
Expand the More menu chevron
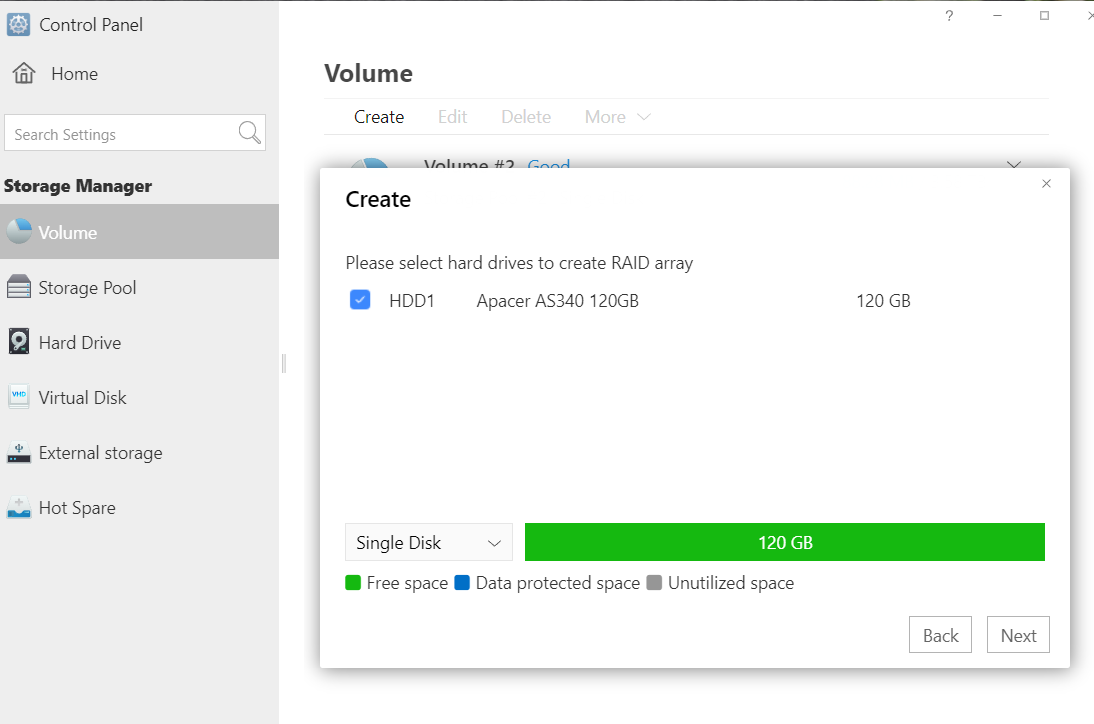(x=644, y=117)
